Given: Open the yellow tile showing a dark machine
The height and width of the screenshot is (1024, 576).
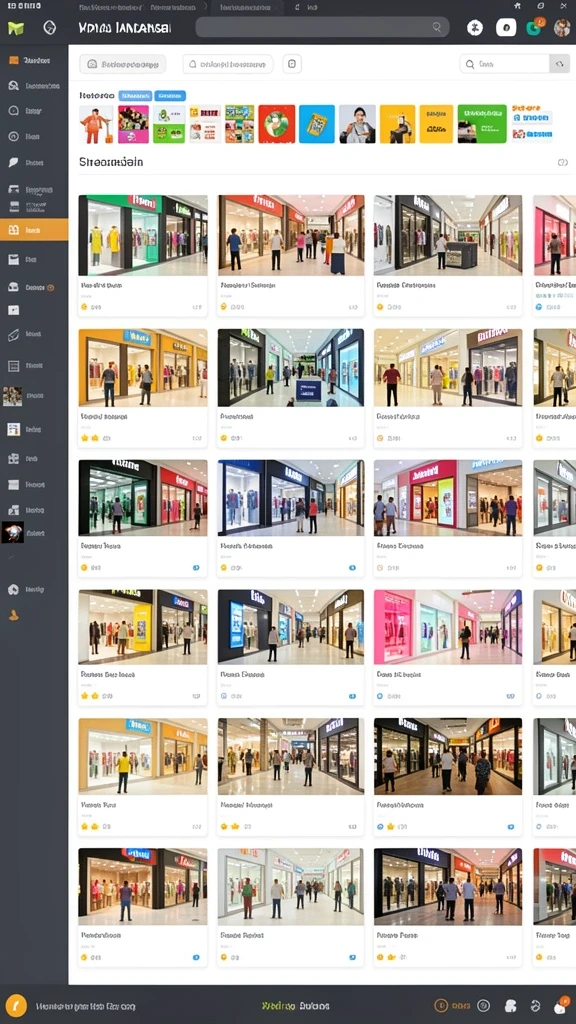Looking at the screenshot, I should [397, 124].
